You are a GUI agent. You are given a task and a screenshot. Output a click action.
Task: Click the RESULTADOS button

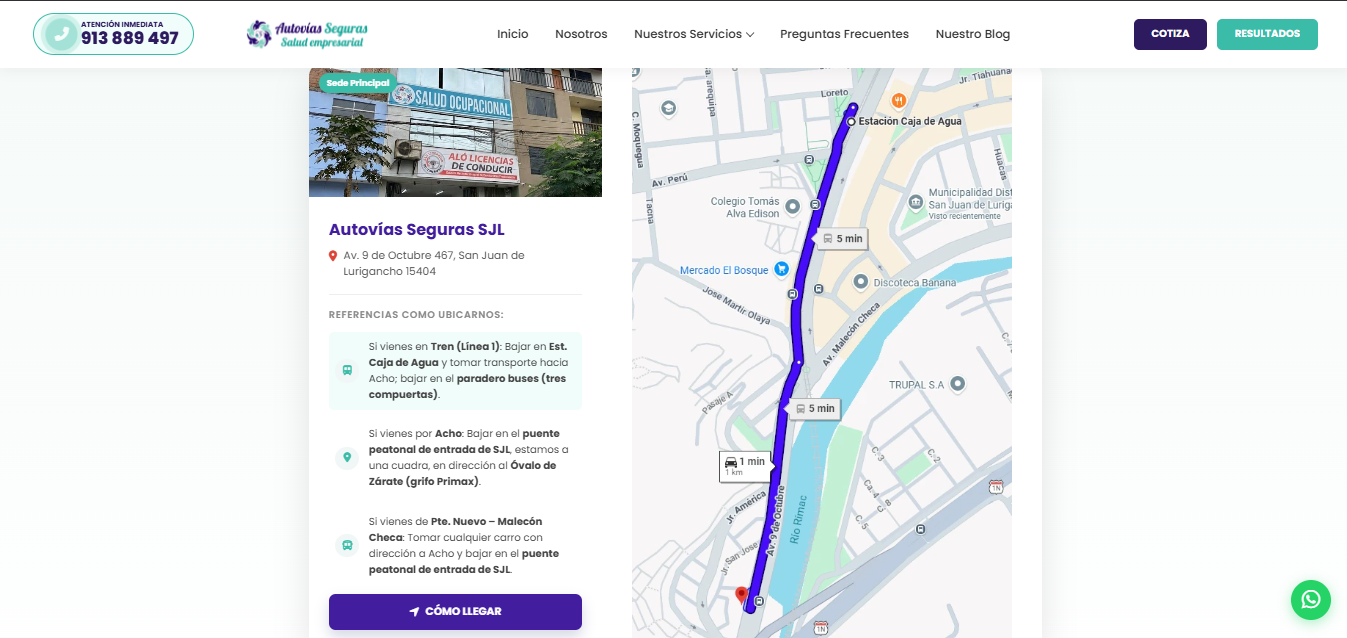1267,34
